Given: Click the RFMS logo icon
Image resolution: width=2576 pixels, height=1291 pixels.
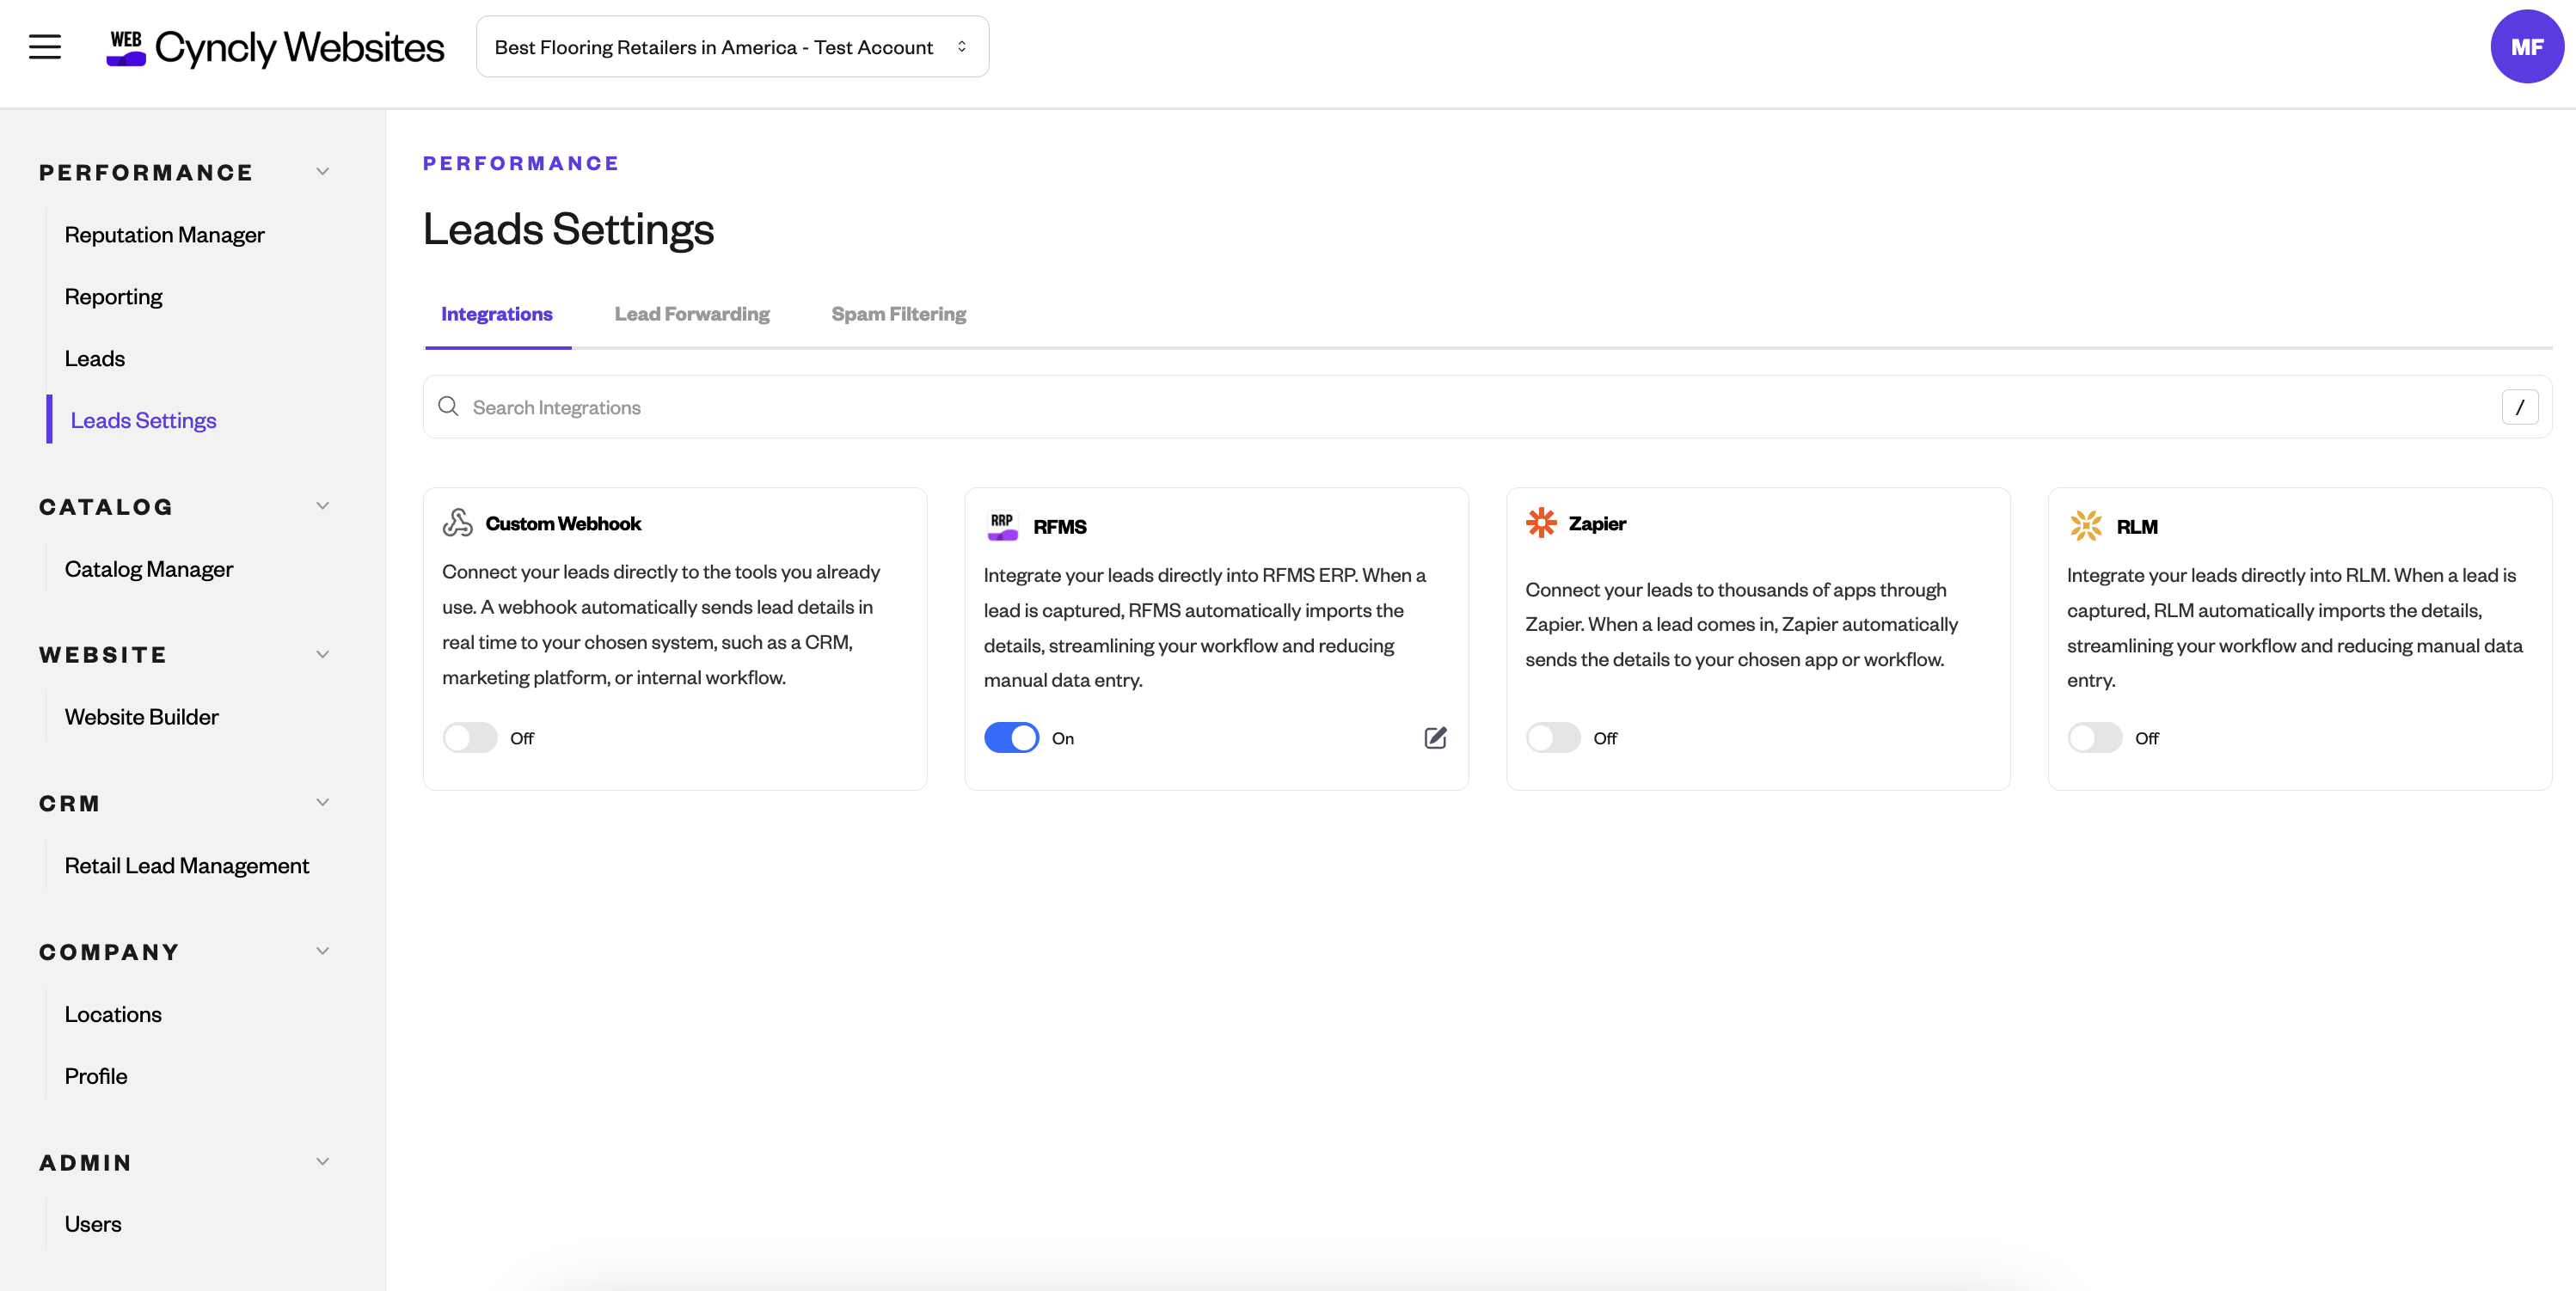Looking at the screenshot, I should click(x=1002, y=526).
